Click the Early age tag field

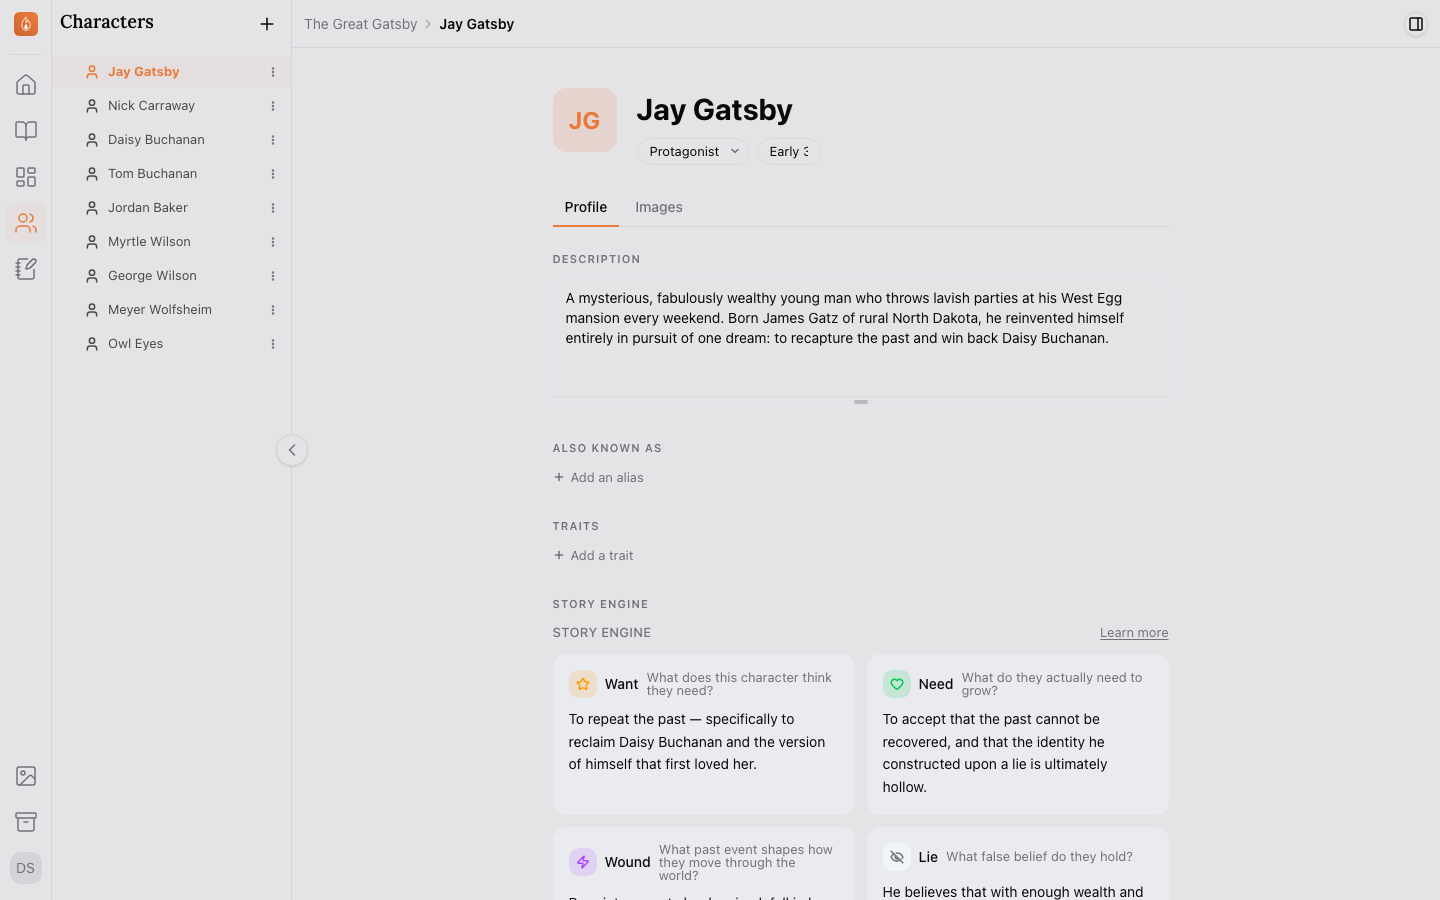point(789,151)
